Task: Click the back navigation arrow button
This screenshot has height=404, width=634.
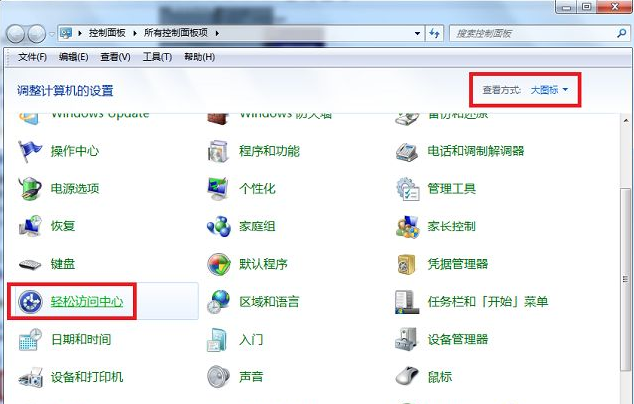Action: tap(19, 33)
